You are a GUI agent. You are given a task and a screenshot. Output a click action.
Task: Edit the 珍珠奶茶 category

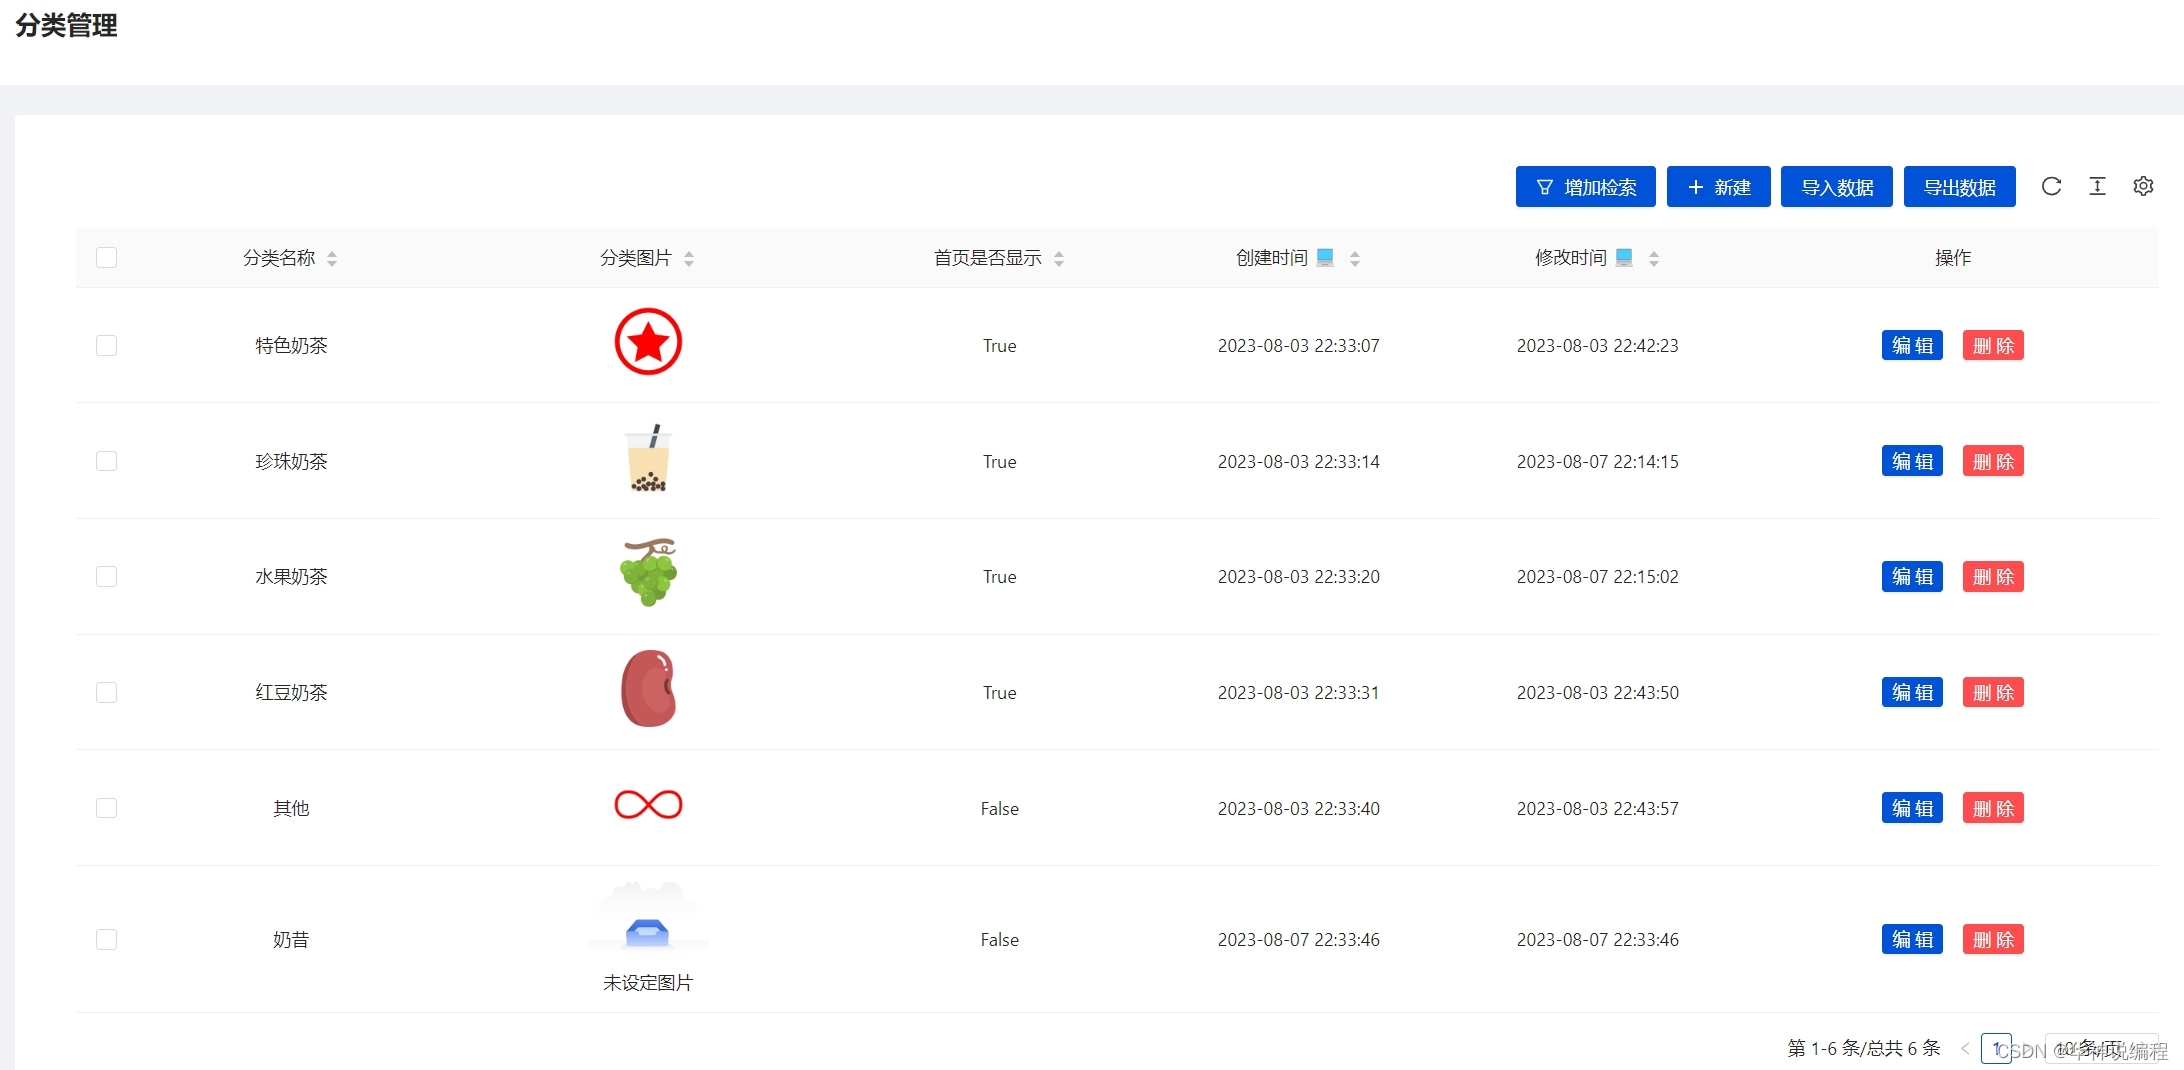pos(1912,461)
